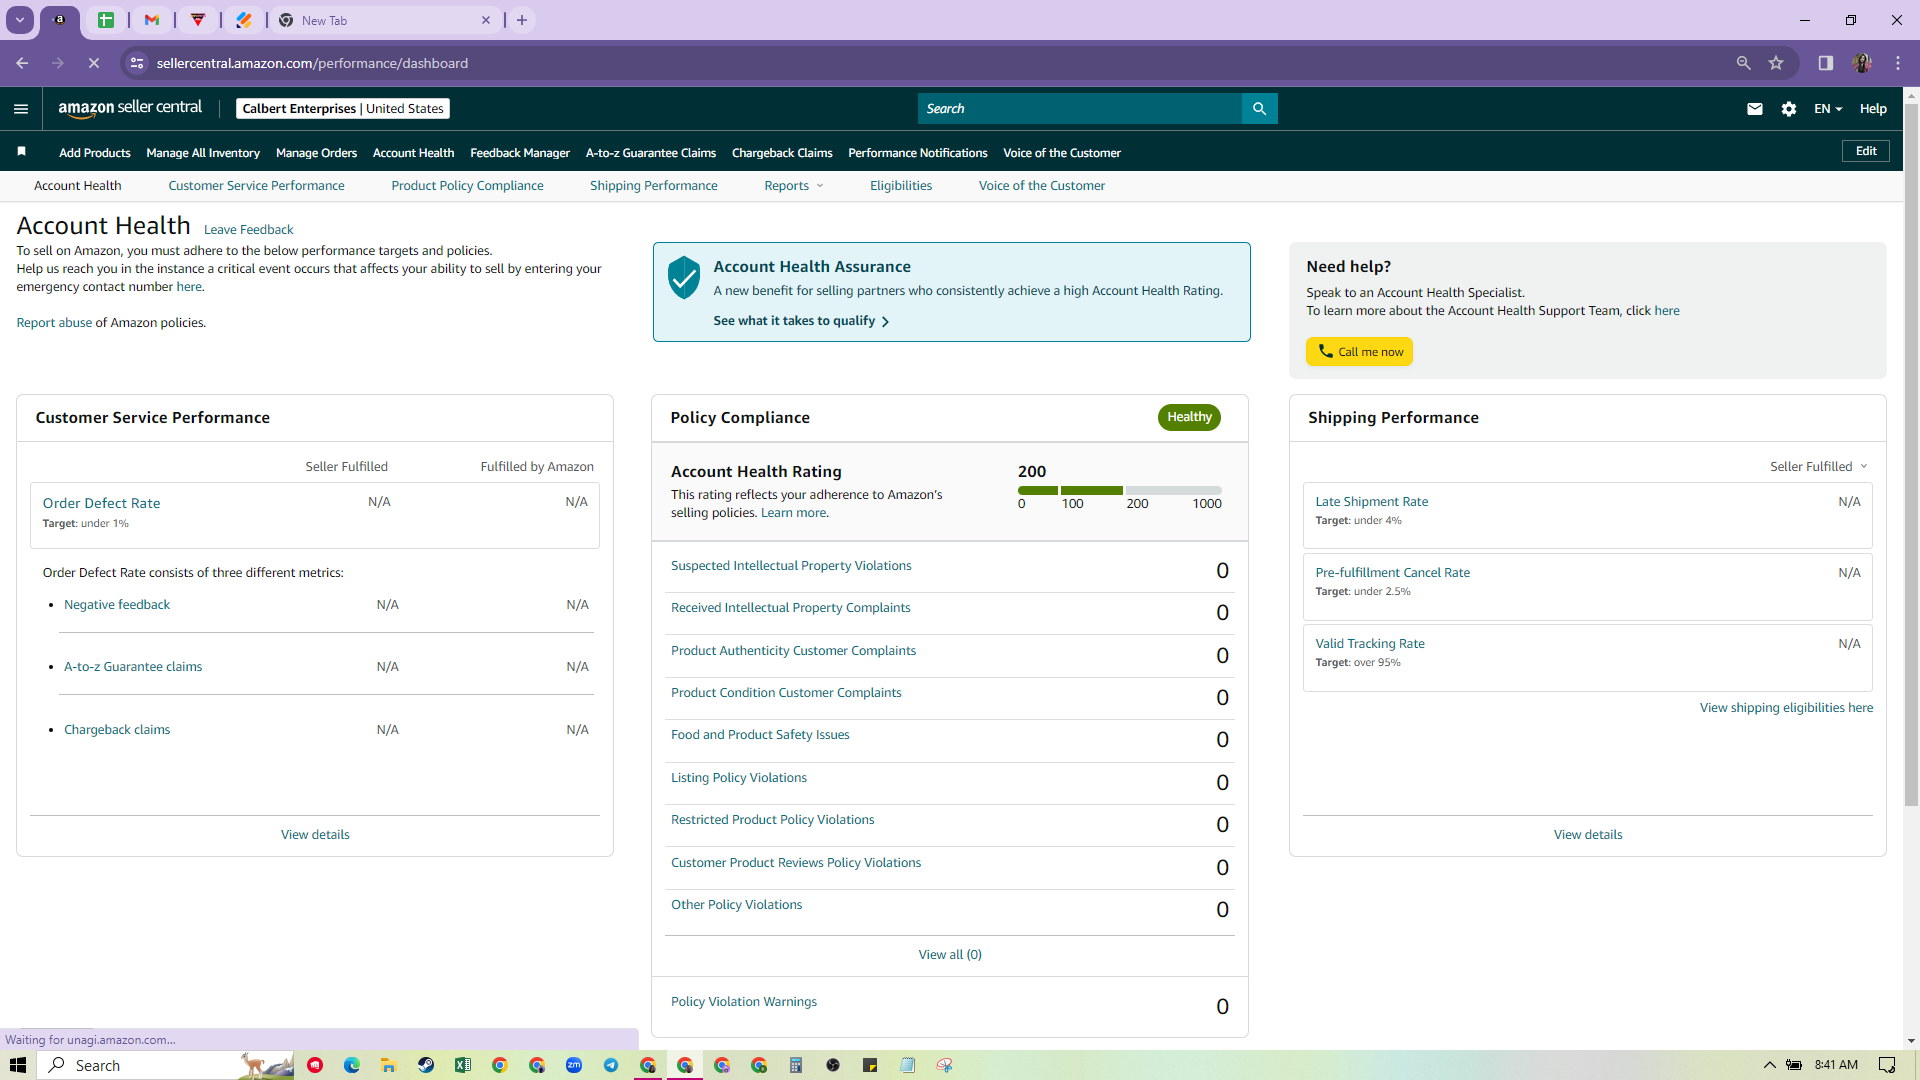The image size is (1920, 1080).
Task: Switch to Product Policy Compliance tab
Action: (467, 186)
